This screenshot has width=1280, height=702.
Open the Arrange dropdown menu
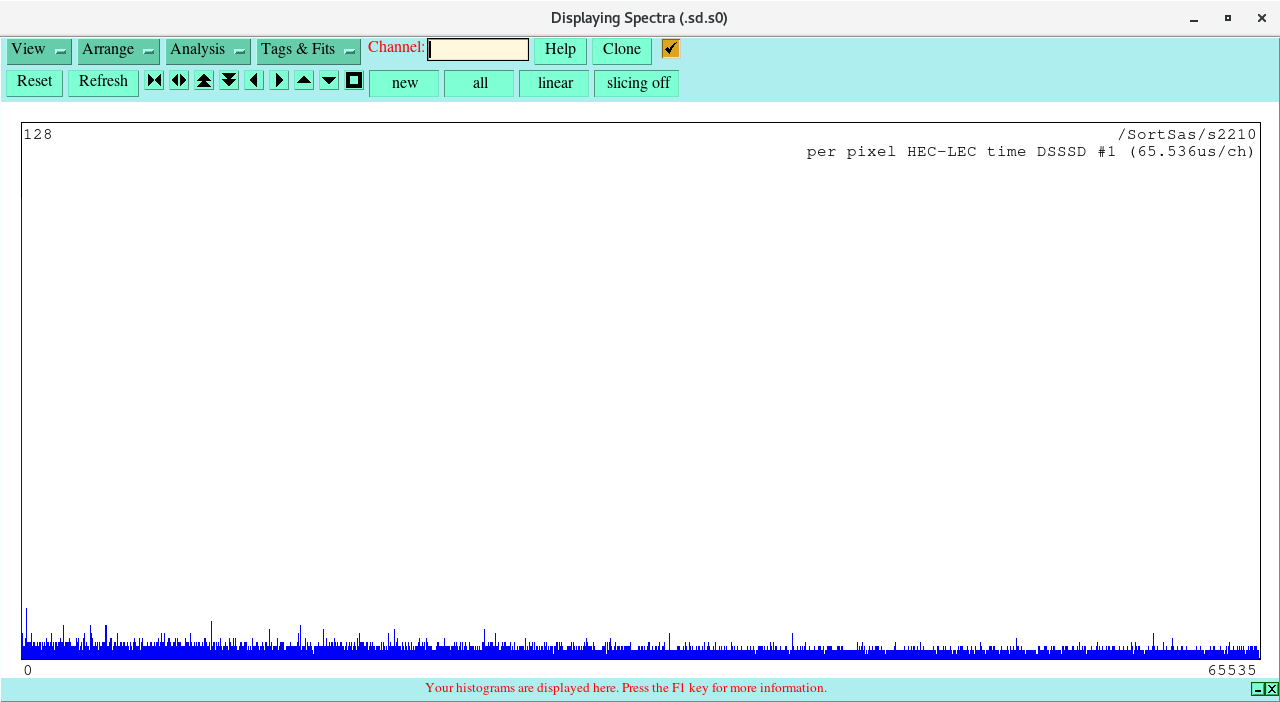coord(118,50)
